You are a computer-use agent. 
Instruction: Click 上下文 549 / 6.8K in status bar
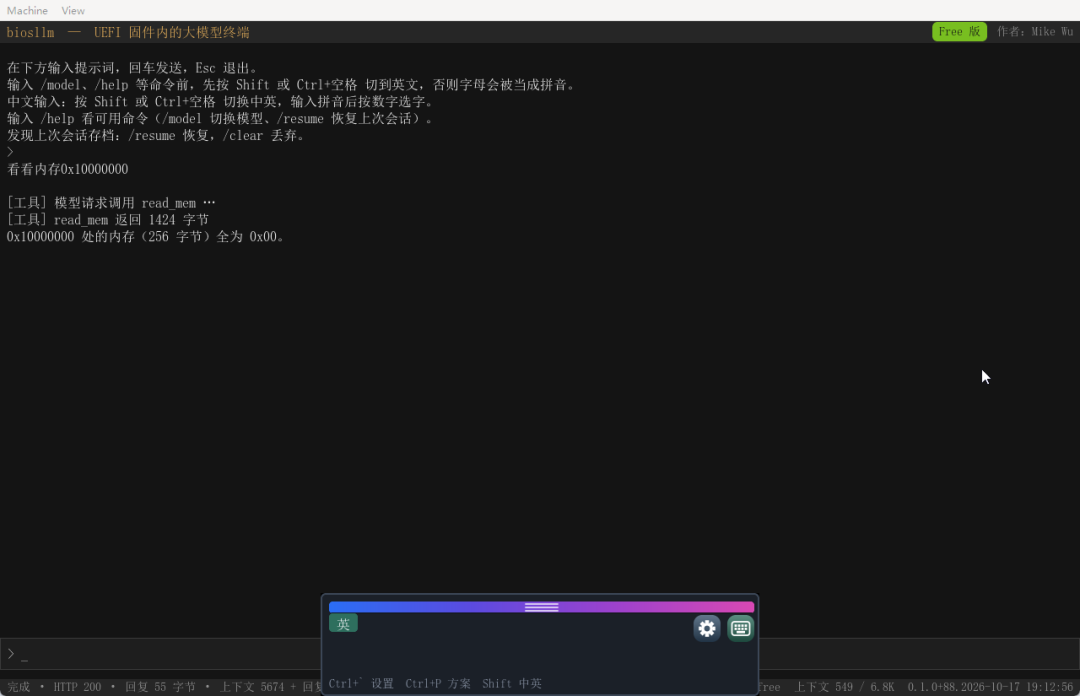tap(844, 687)
